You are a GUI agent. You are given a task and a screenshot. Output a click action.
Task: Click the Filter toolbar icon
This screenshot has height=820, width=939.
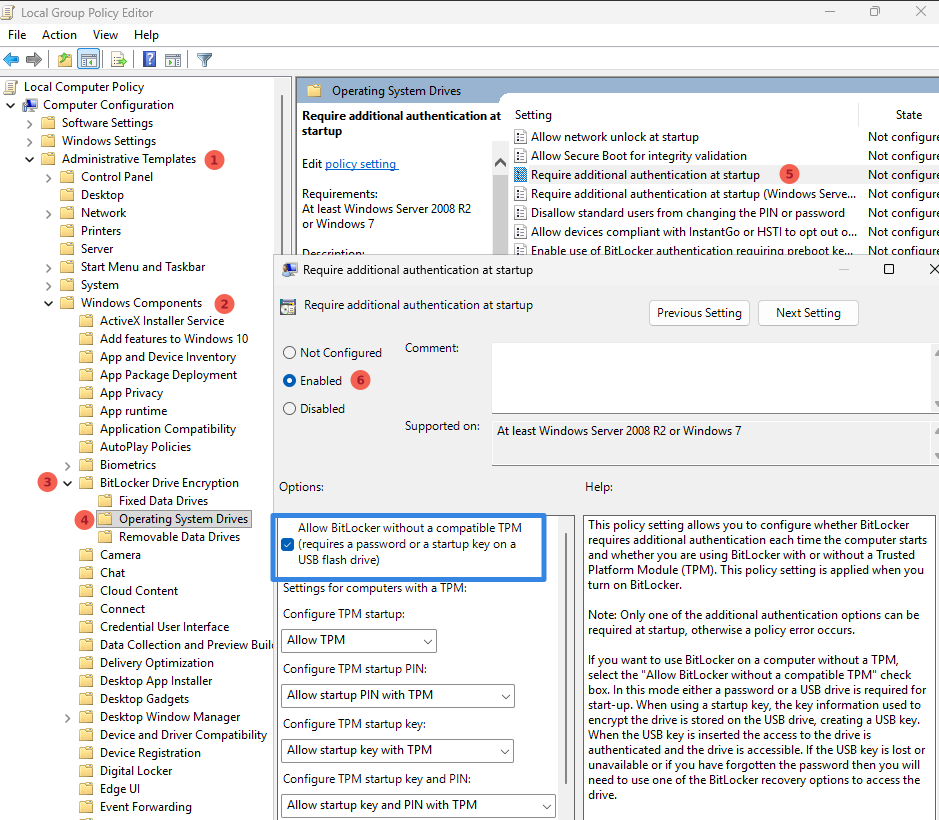pos(204,59)
